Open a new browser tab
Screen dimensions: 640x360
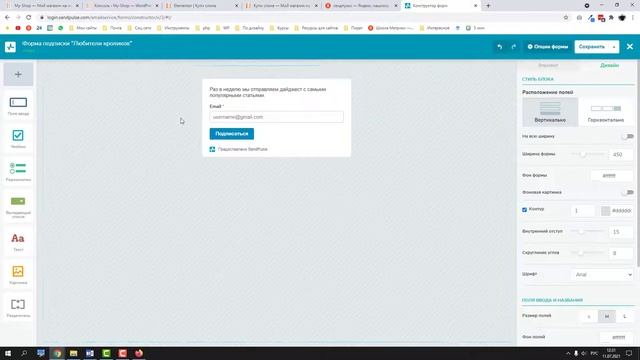(x=488, y=6)
